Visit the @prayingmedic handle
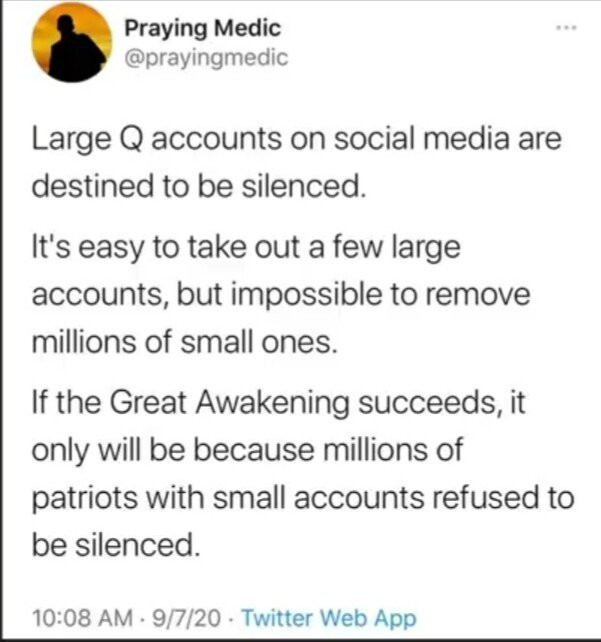Screen dimensions: 601x642 [207, 57]
